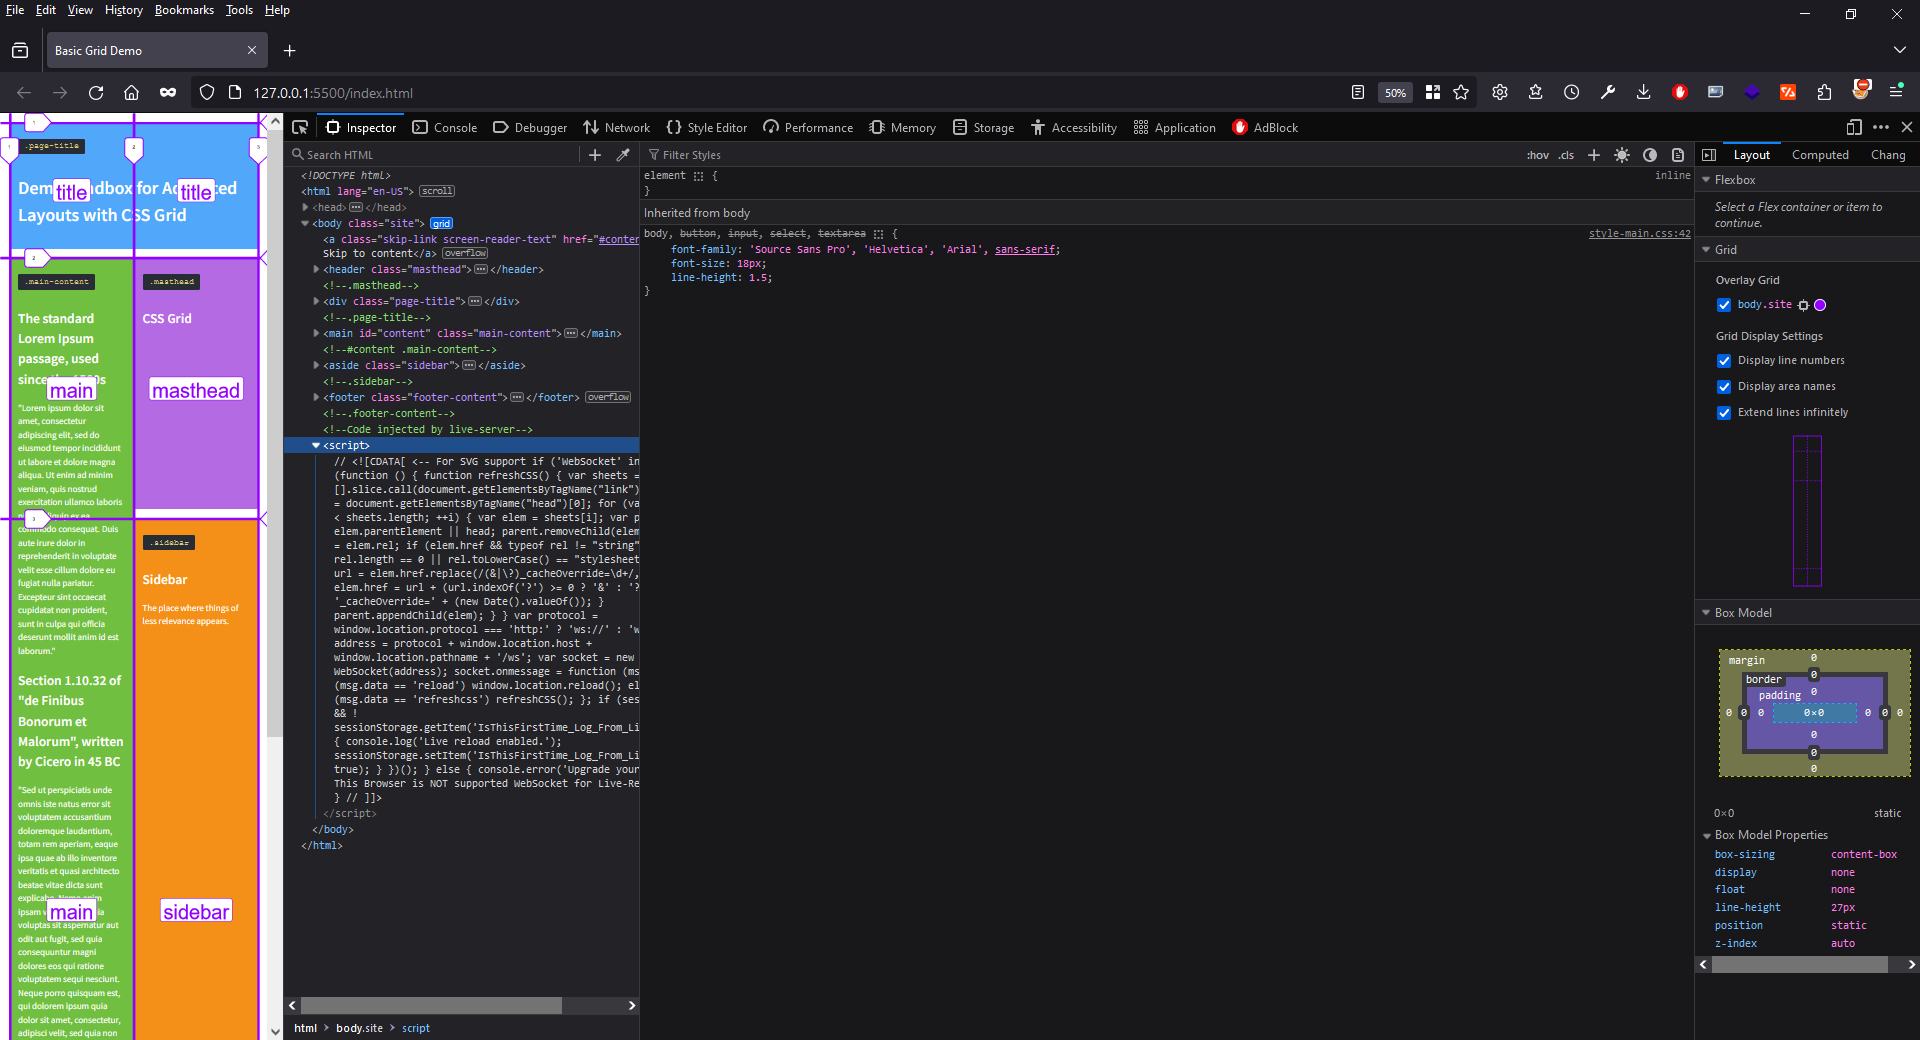The width and height of the screenshot is (1920, 1040).
Task: Uncheck Extend lines infinitely
Action: [x=1724, y=413]
